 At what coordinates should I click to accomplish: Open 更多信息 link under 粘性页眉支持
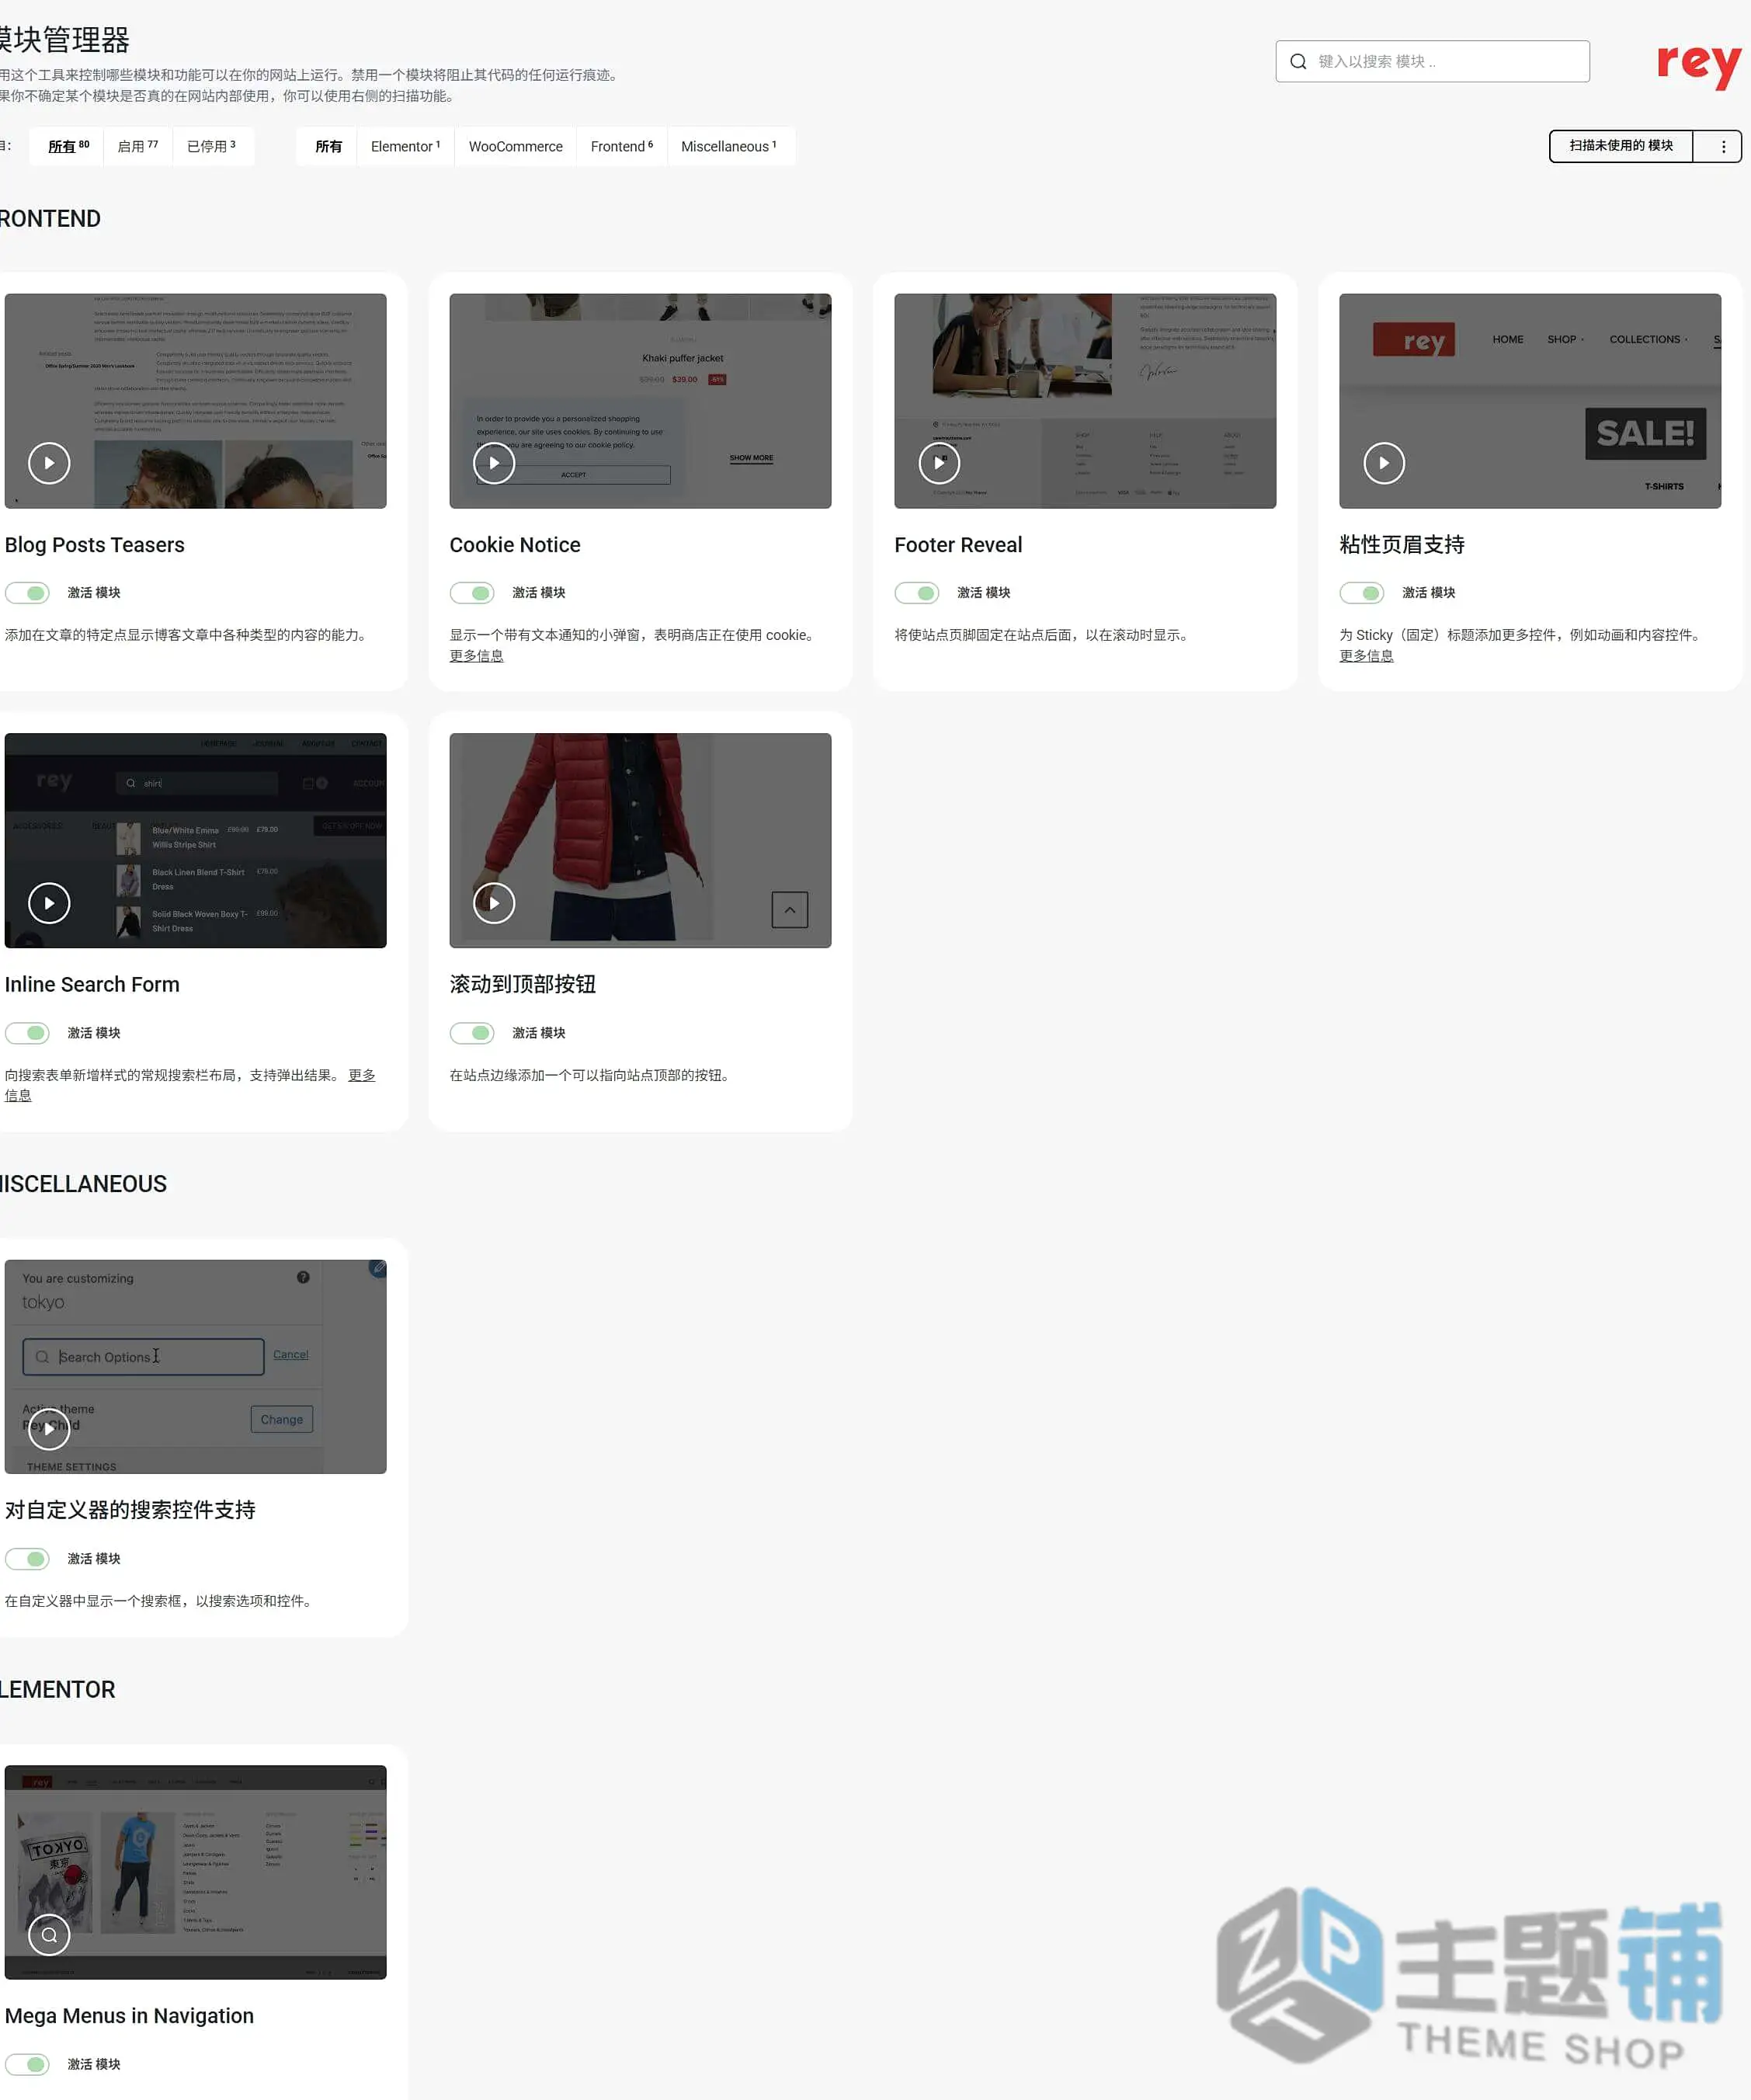point(1366,656)
